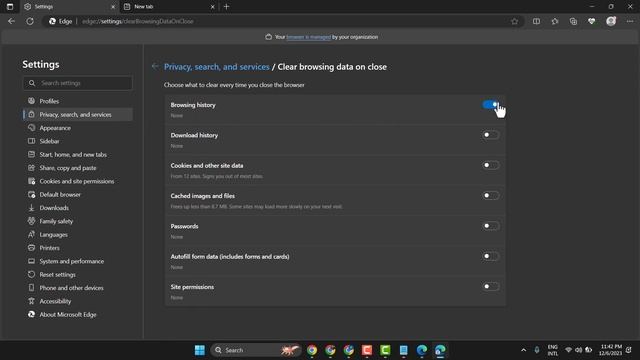Select Privacy, search, and services in sidebar
The width and height of the screenshot is (640, 360).
pyautogui.click(x=78, y=114)
